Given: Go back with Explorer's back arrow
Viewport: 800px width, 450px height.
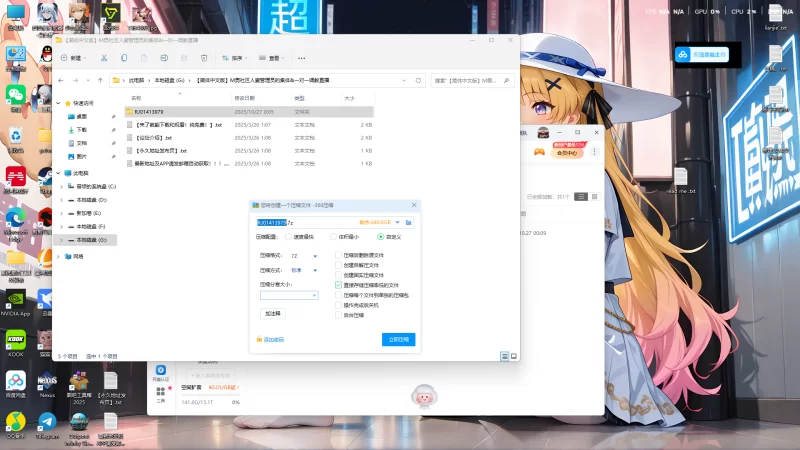Looking at the screenshot, I should click(61, 80).
